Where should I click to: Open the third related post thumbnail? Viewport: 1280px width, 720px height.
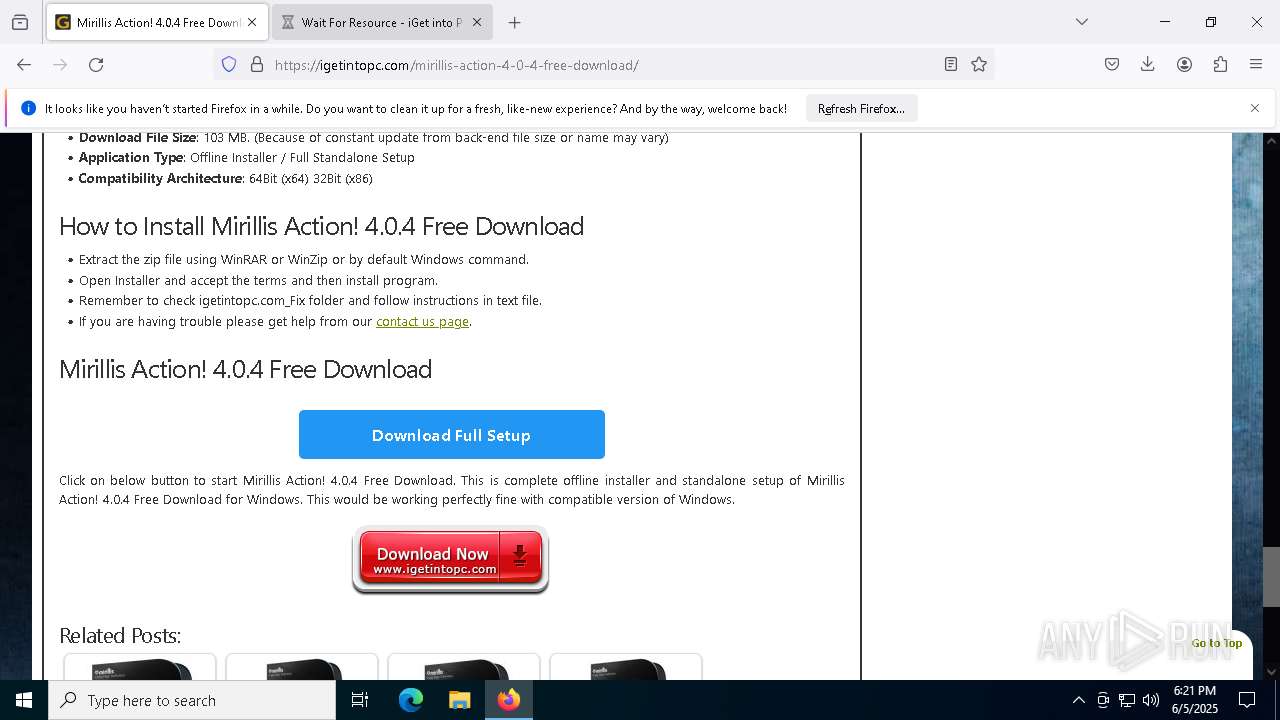pyautogui.click(x=464, y=667)
